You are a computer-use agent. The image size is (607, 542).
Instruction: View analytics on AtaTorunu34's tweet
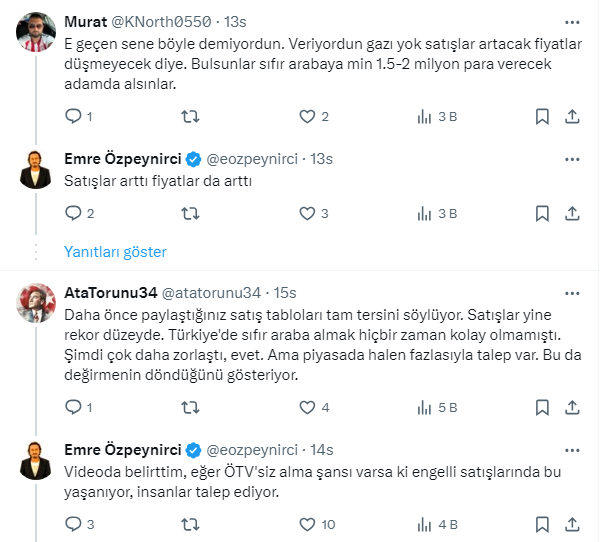[424, 407]
